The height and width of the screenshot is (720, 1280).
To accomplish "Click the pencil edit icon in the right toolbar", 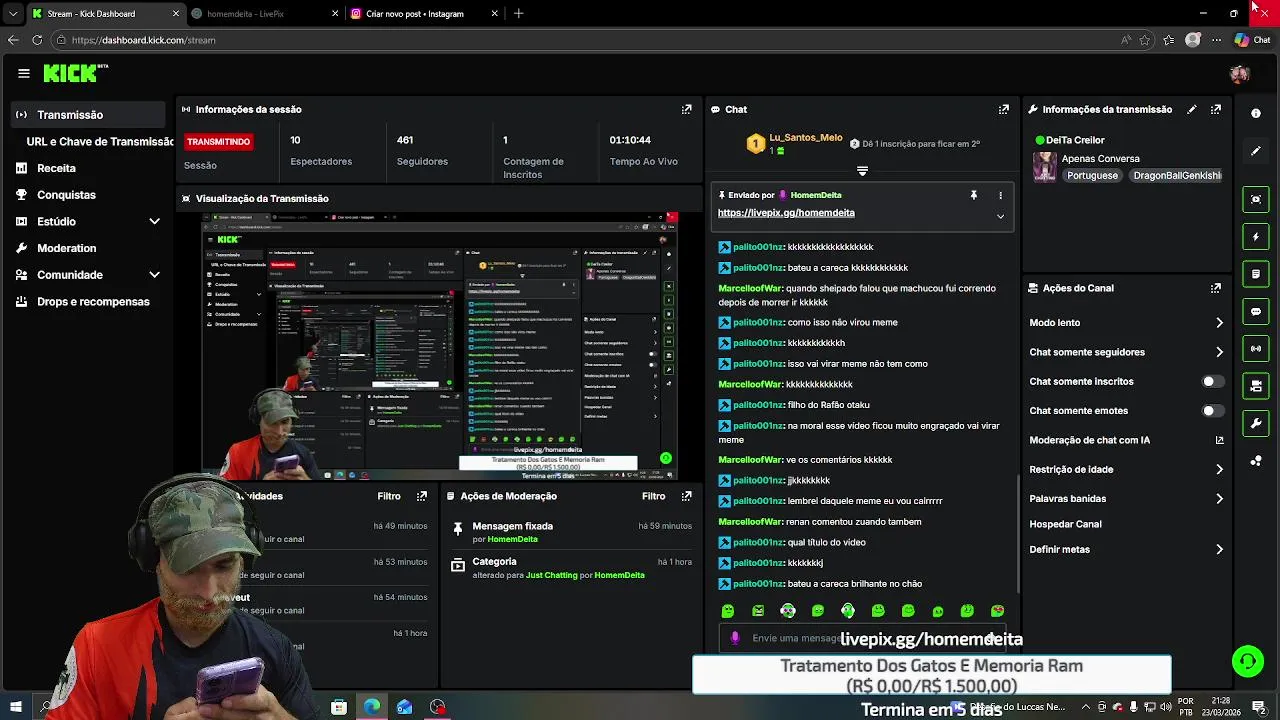I will [1256, 151].
